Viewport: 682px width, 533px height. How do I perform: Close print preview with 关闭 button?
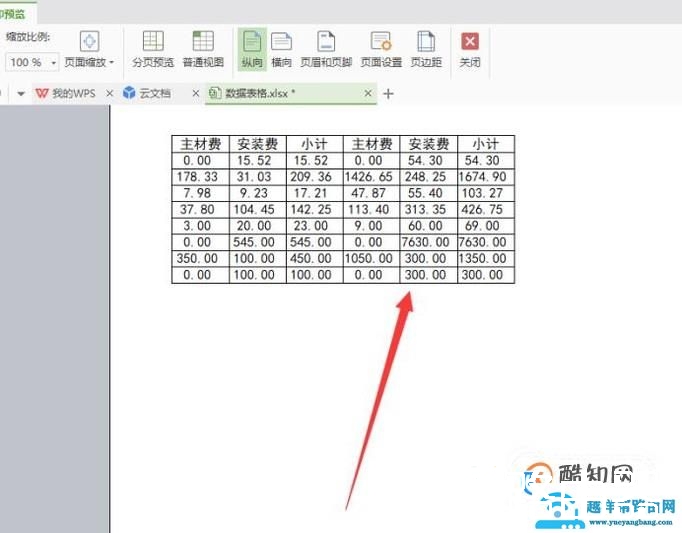[470, 50]
